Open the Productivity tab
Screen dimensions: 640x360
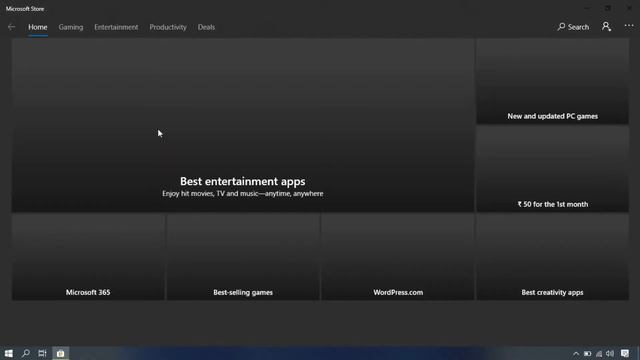[x=168, y=27]
